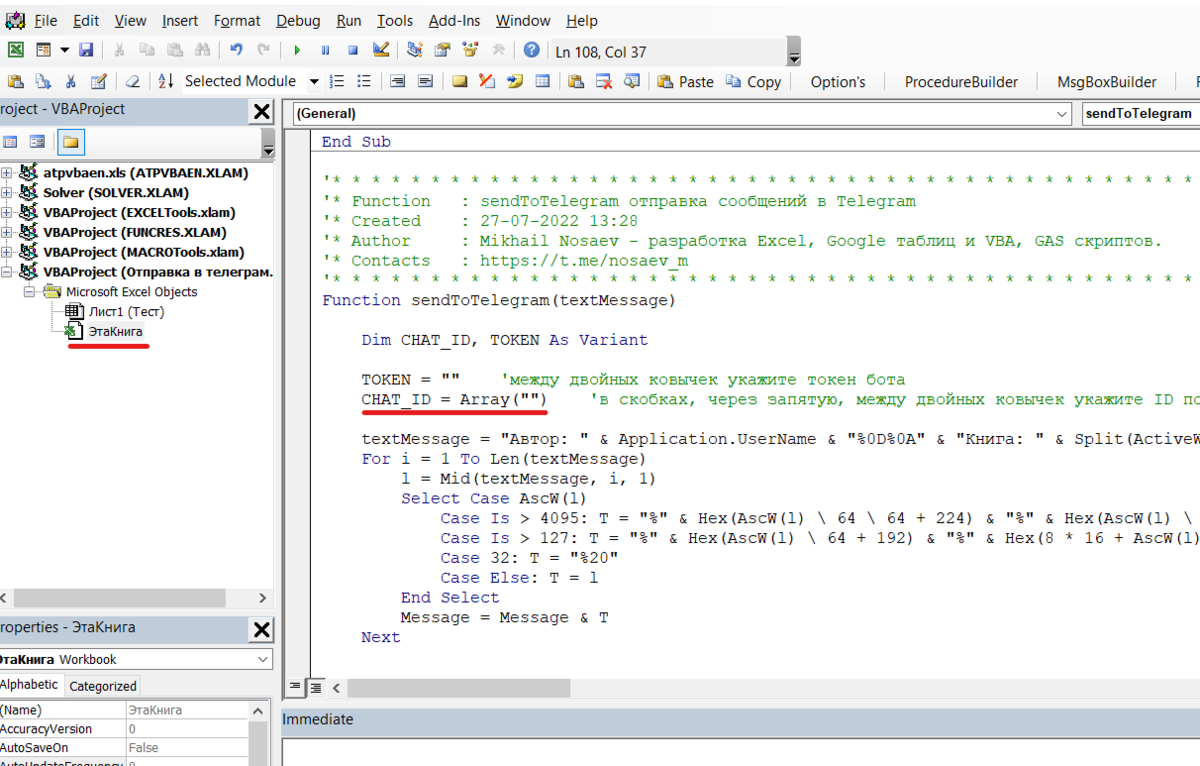The image size is (1200, 766).
Task: Click the scissors icon in the add-in toolbar
Action: pyautogui.click(x=71, y=82)
